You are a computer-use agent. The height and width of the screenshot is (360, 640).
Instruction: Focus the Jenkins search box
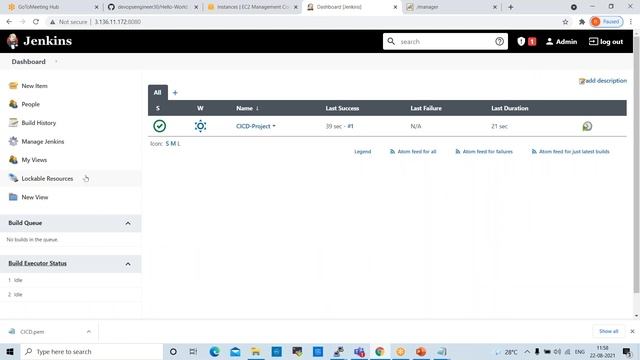445,42
